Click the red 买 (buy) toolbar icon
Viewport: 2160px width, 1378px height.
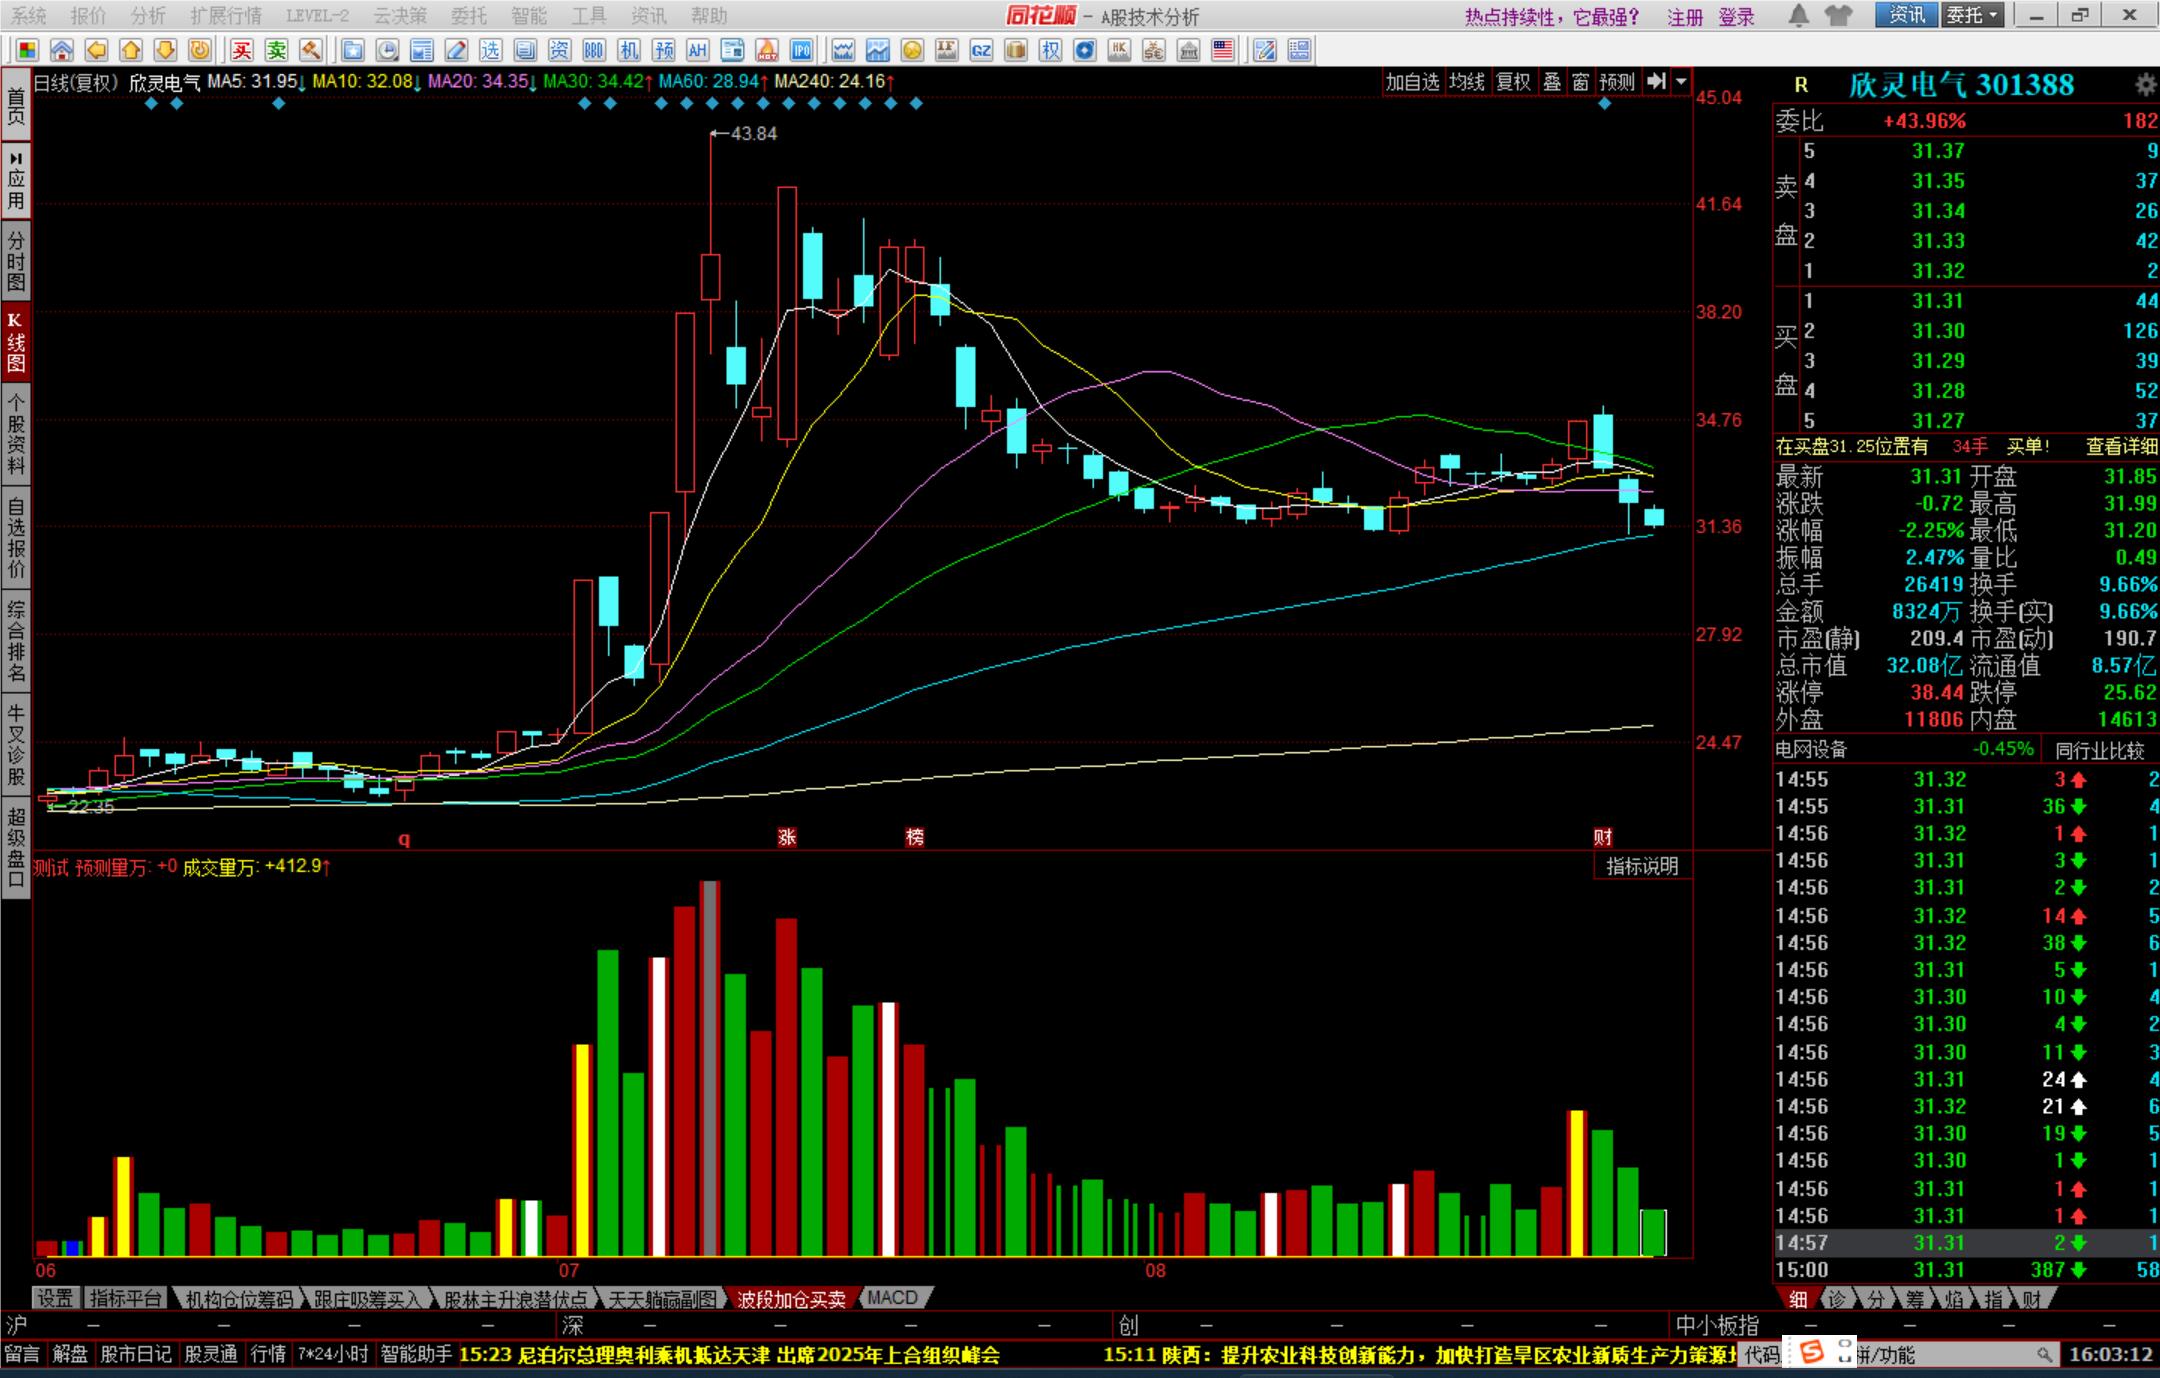242,50
